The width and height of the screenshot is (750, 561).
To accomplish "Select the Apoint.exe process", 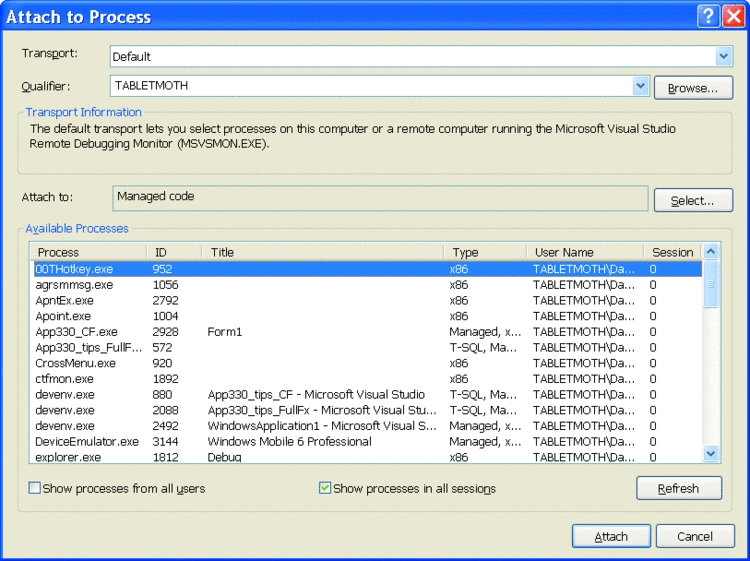I will [367, 316].
